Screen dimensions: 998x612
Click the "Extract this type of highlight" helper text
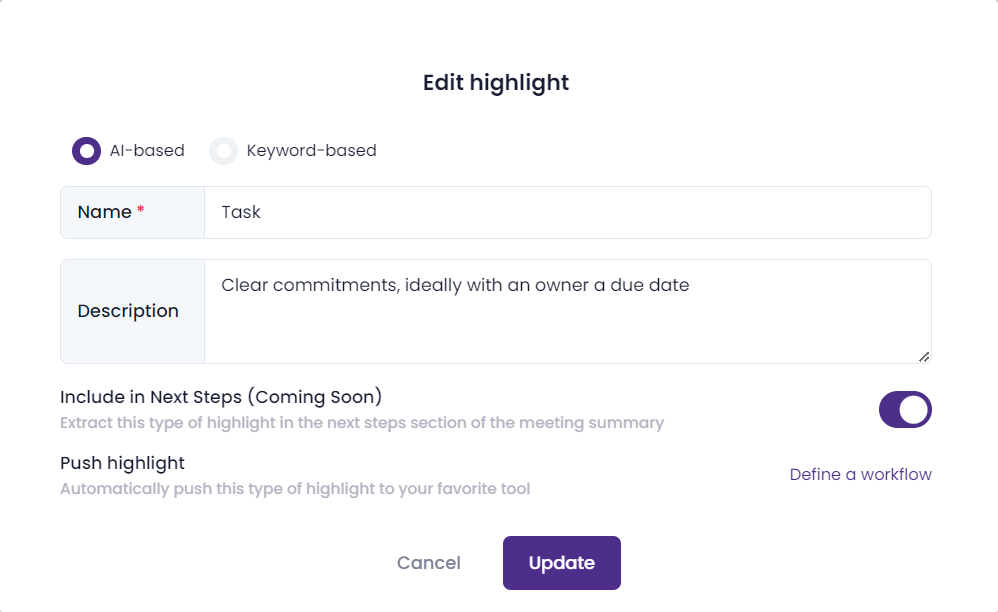[361, 423]
